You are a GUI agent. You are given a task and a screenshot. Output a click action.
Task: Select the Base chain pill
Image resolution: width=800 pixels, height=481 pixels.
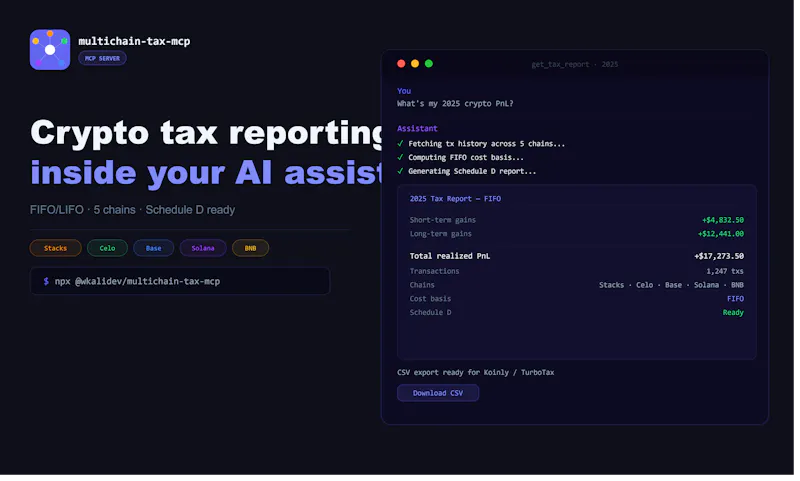coord(155,250)
